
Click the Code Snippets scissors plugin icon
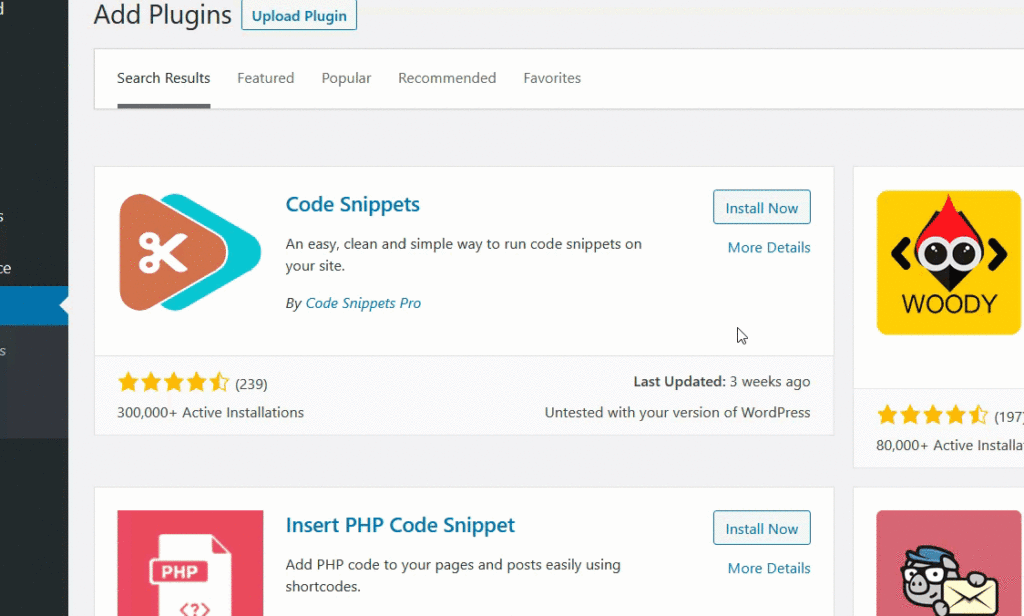click(190, 252)
